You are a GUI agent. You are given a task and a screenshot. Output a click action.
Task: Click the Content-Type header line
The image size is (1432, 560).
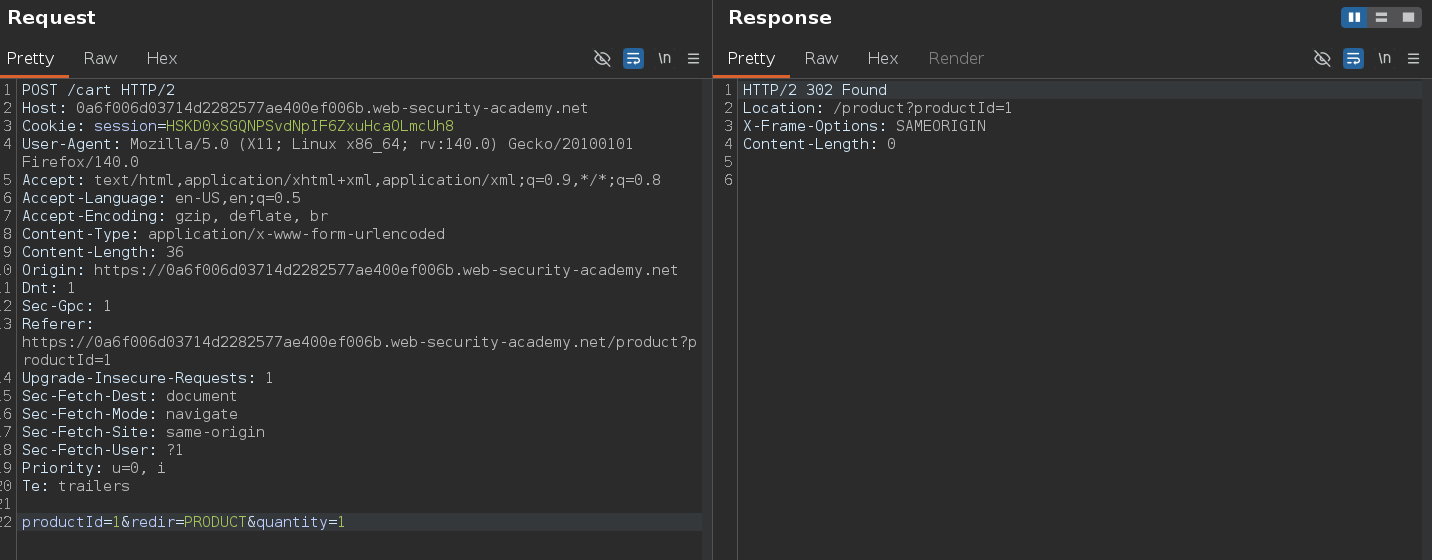click(233, 234)
